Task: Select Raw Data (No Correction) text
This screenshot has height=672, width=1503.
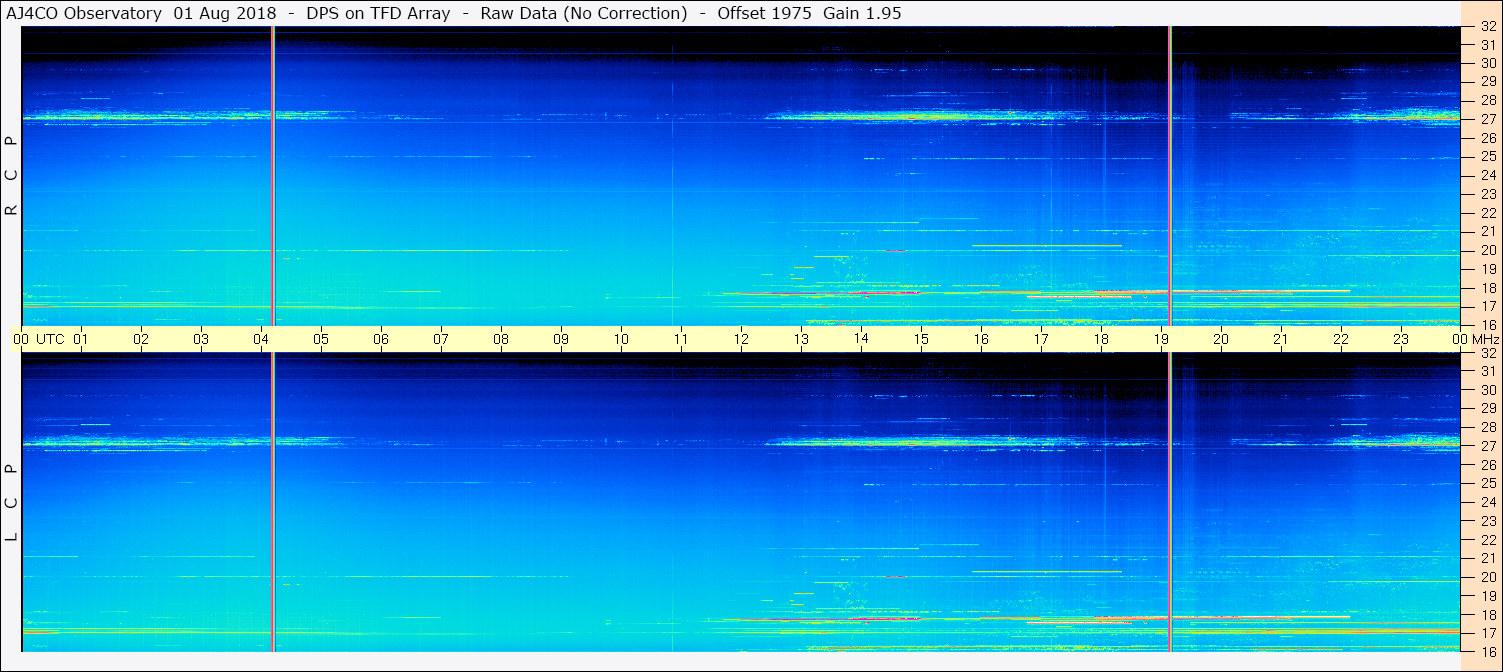Action: click(x=584, y=13)
